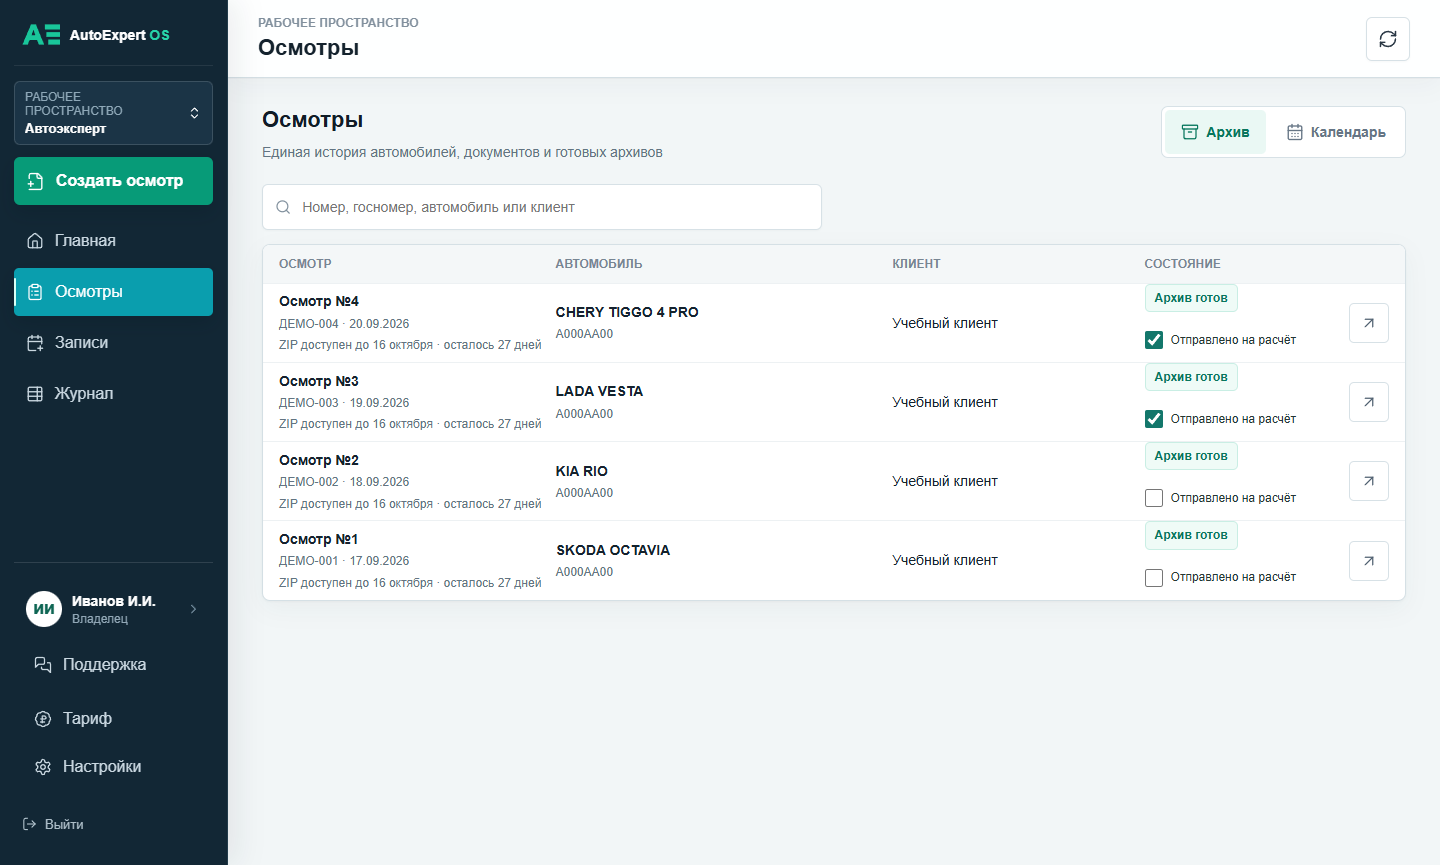Viewport: 1440px width, 865px height.
Task: Switch to the Архив tab
Action: 1215,132
